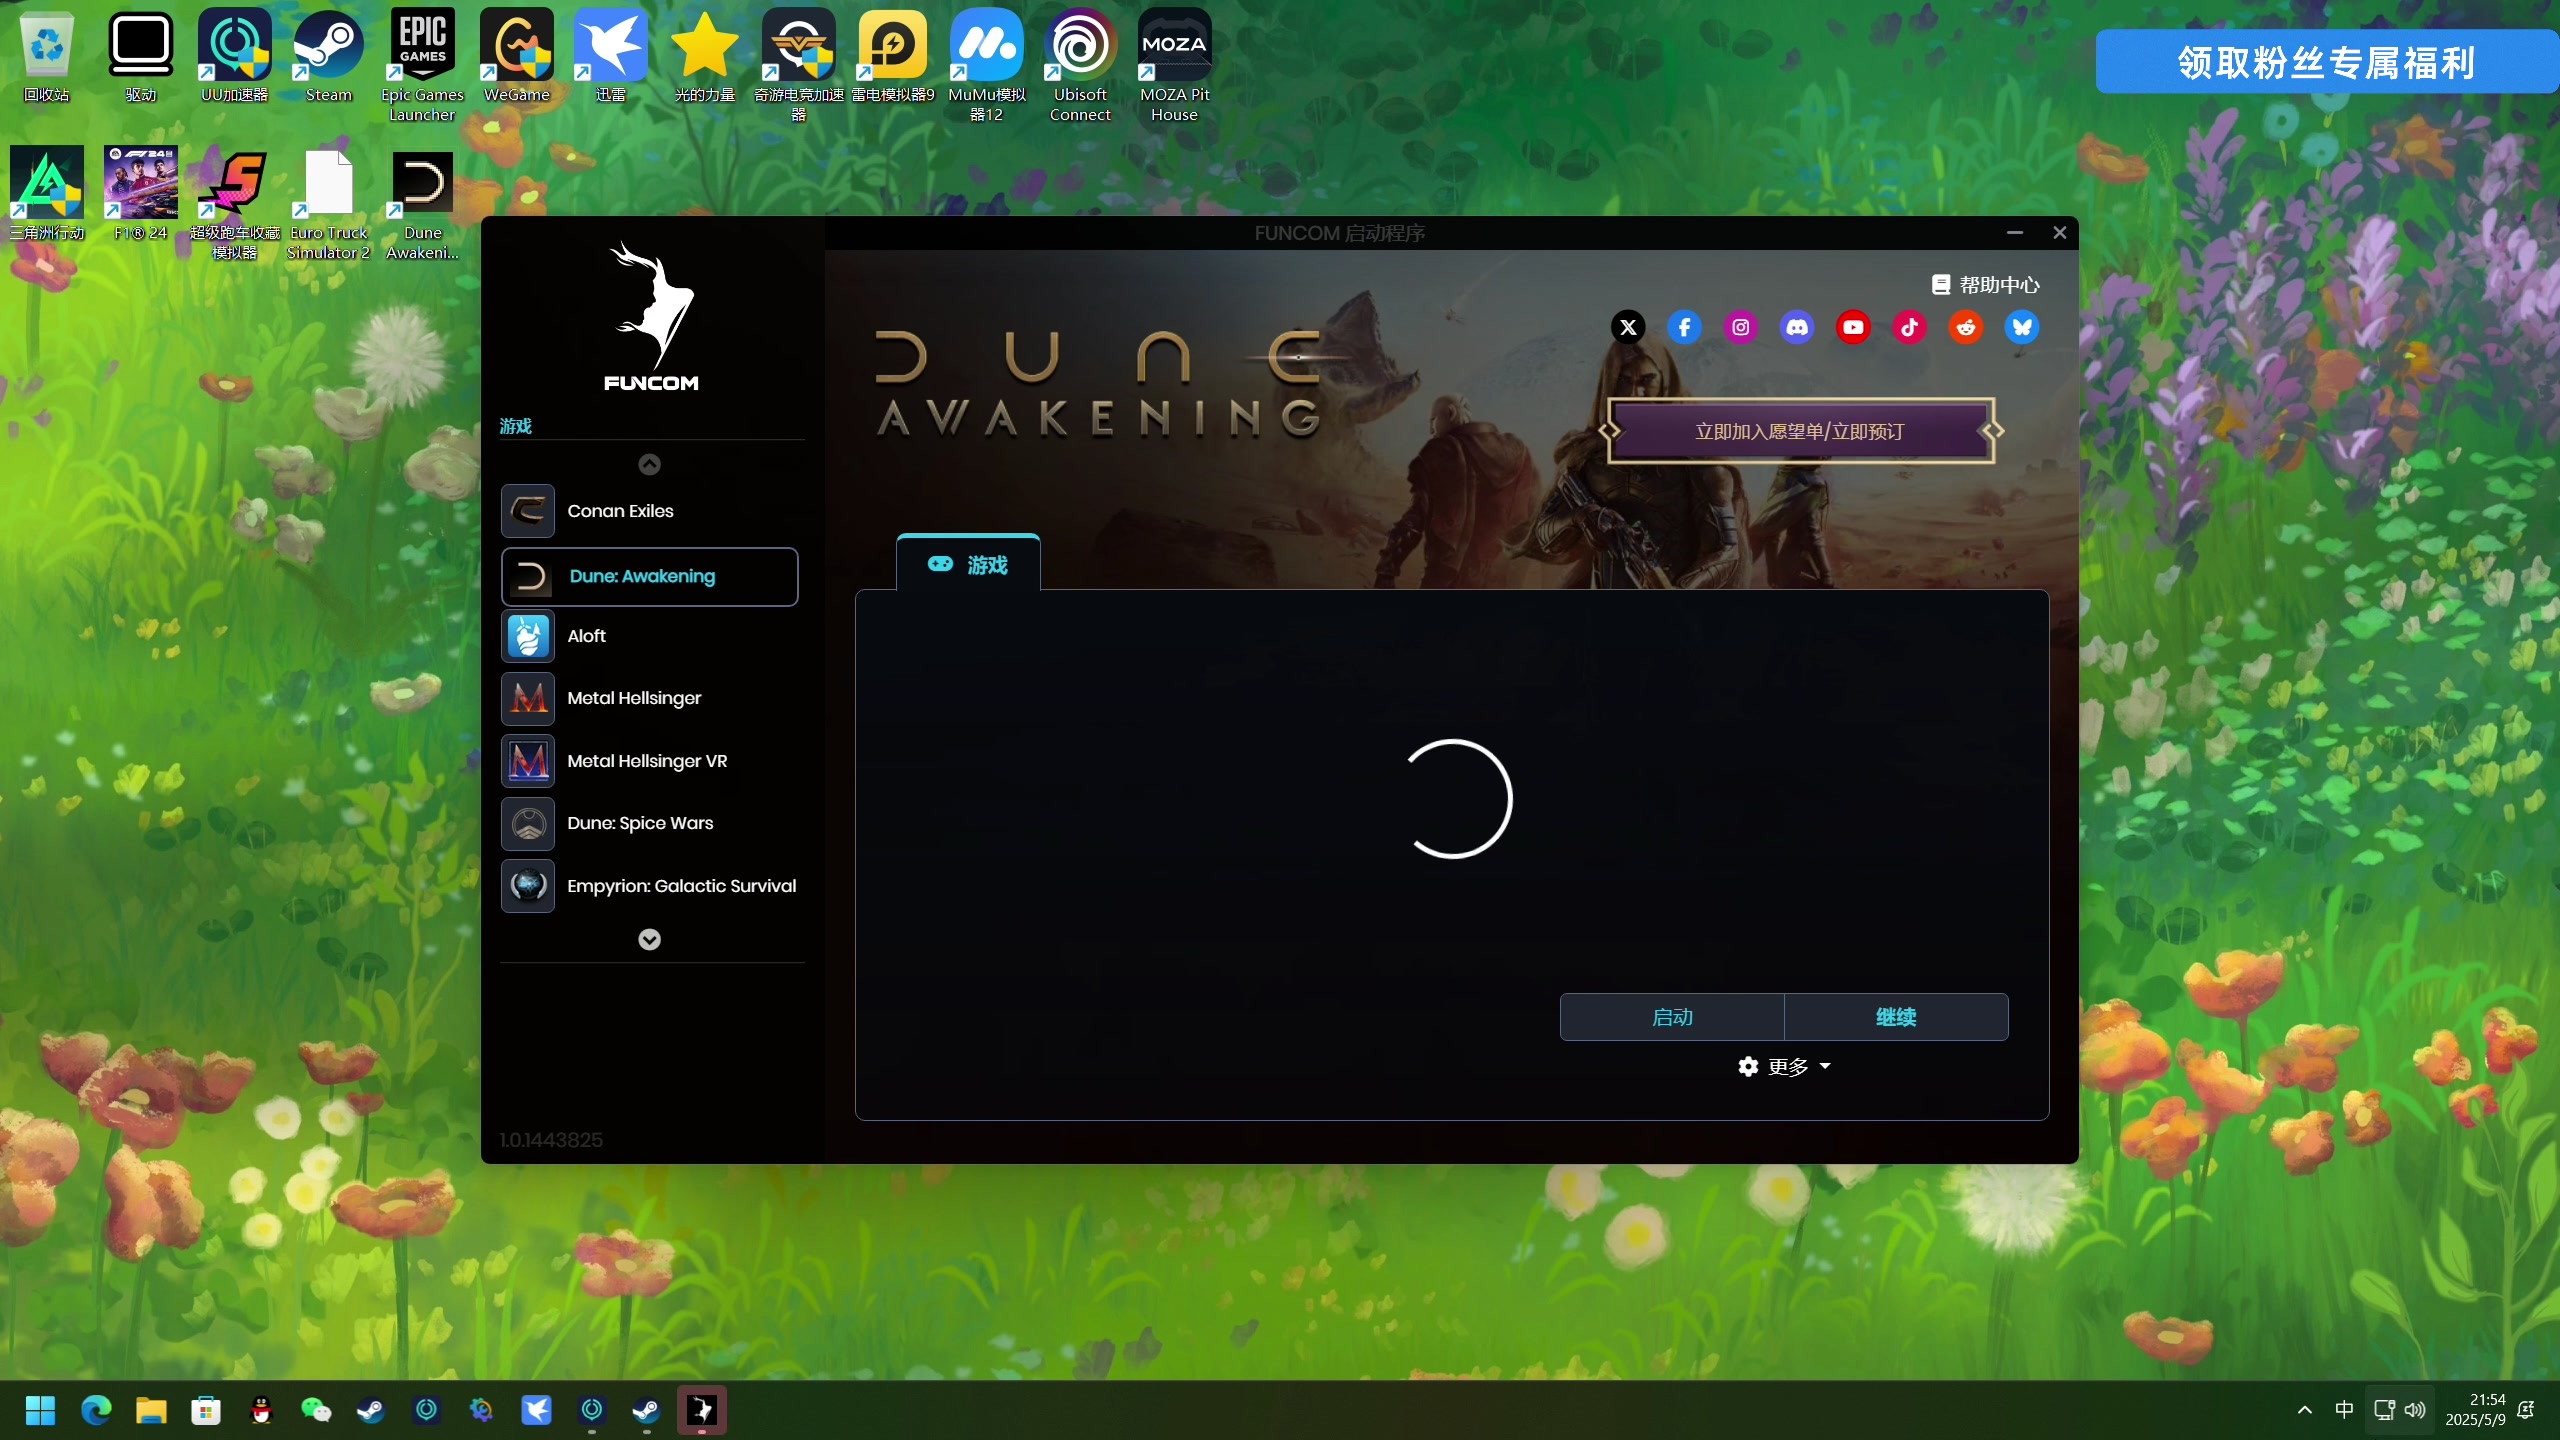Select the Steam desktop shortcut

[329, 57]
